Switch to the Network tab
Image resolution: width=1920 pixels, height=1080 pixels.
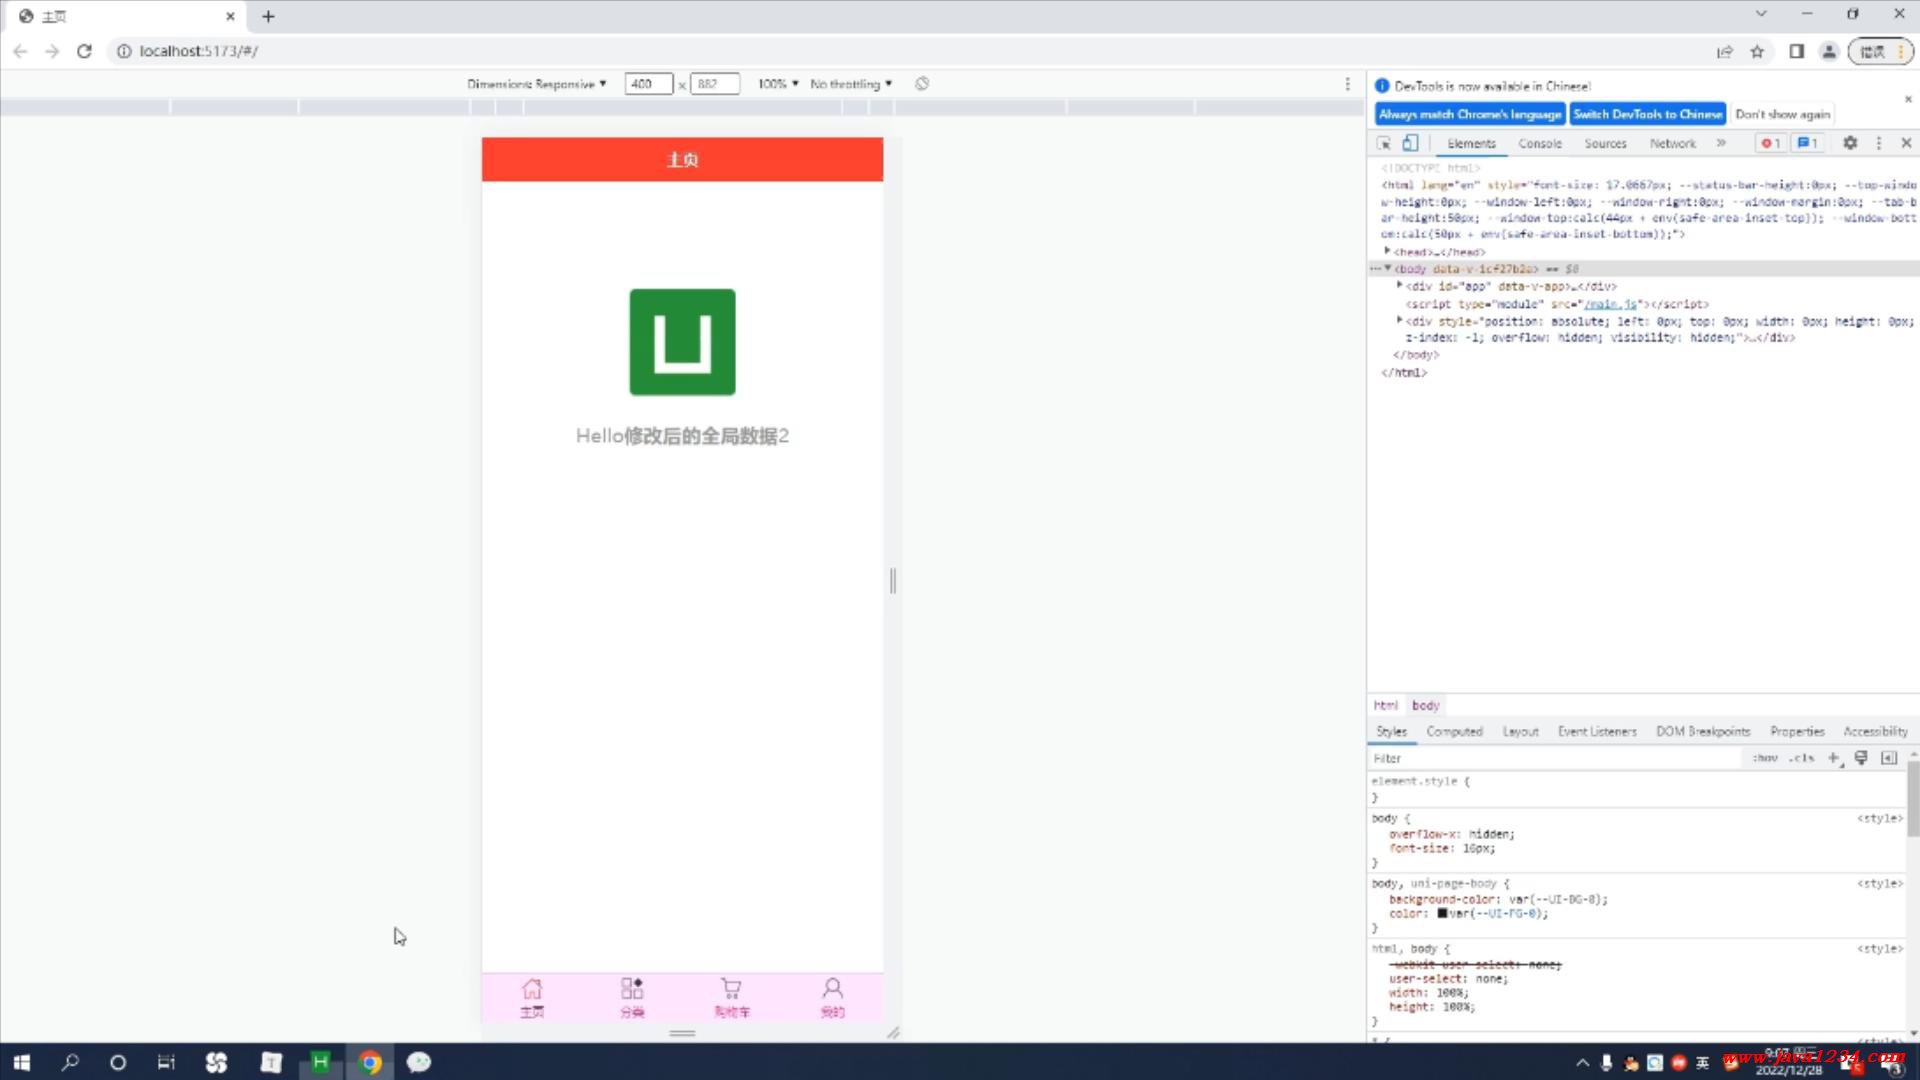click(x=1673, y=144)
